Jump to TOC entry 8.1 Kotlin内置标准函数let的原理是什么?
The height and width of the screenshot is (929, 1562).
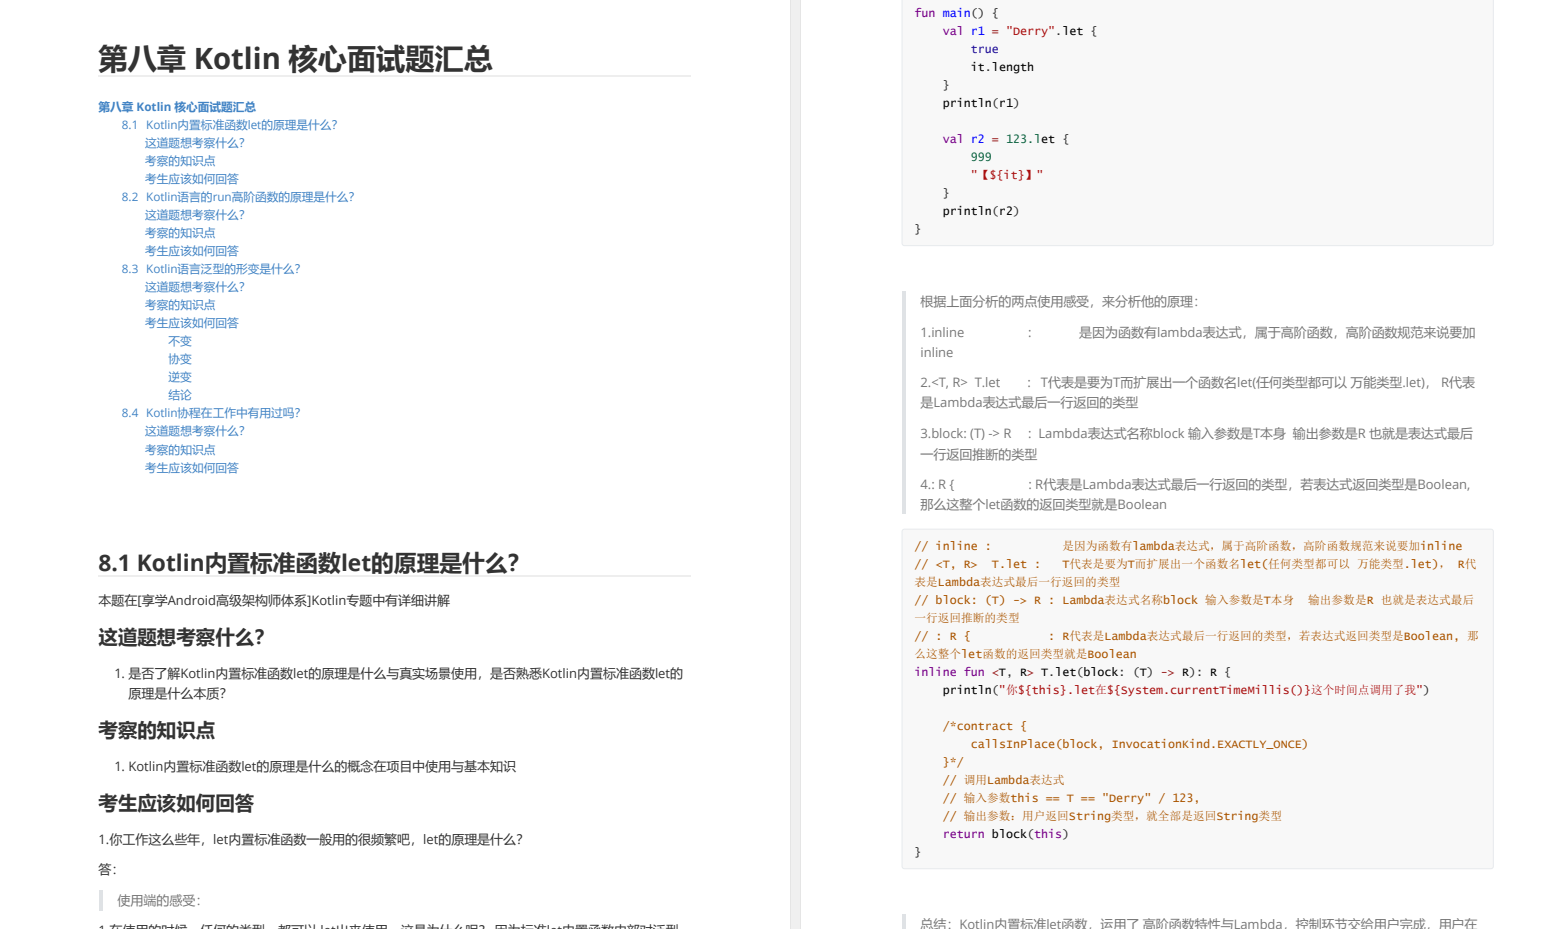(x=229, y=125)
